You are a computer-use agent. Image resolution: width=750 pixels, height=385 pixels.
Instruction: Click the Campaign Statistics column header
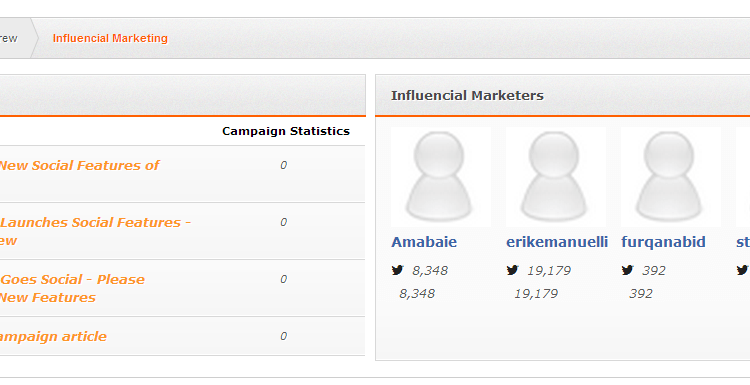(286, 131)
